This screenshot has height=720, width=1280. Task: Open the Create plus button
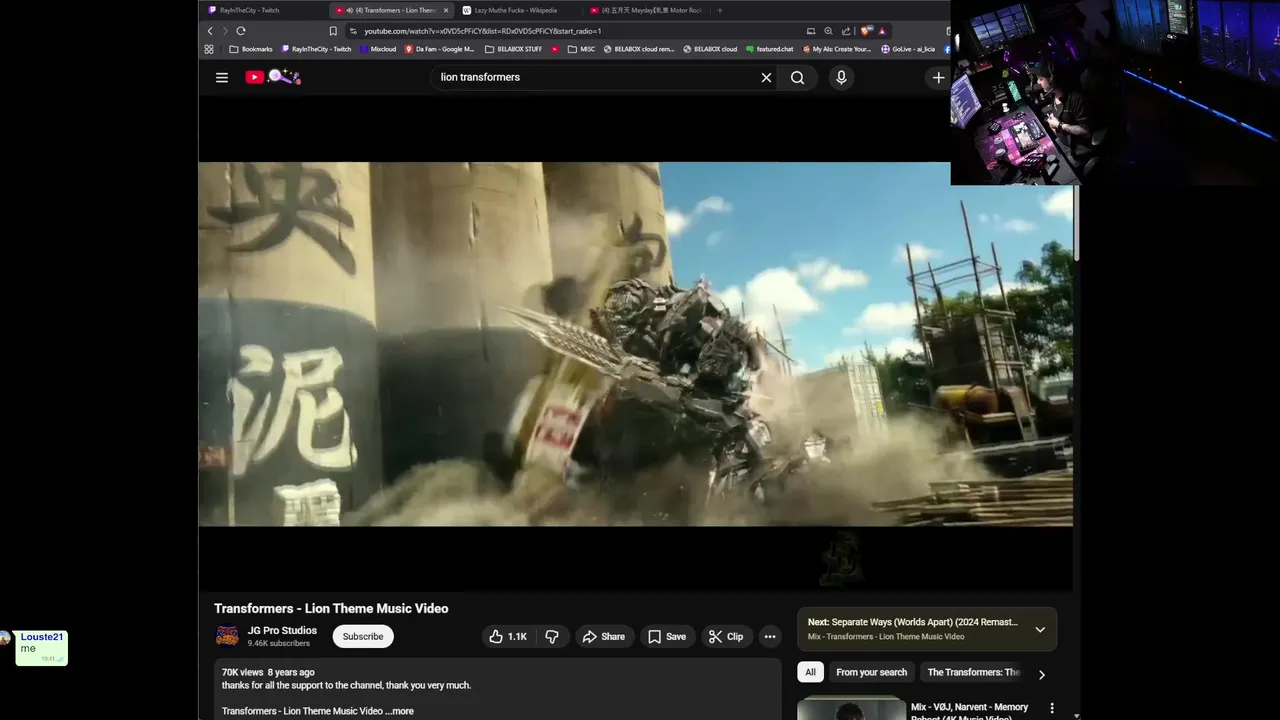coord(938,77)
